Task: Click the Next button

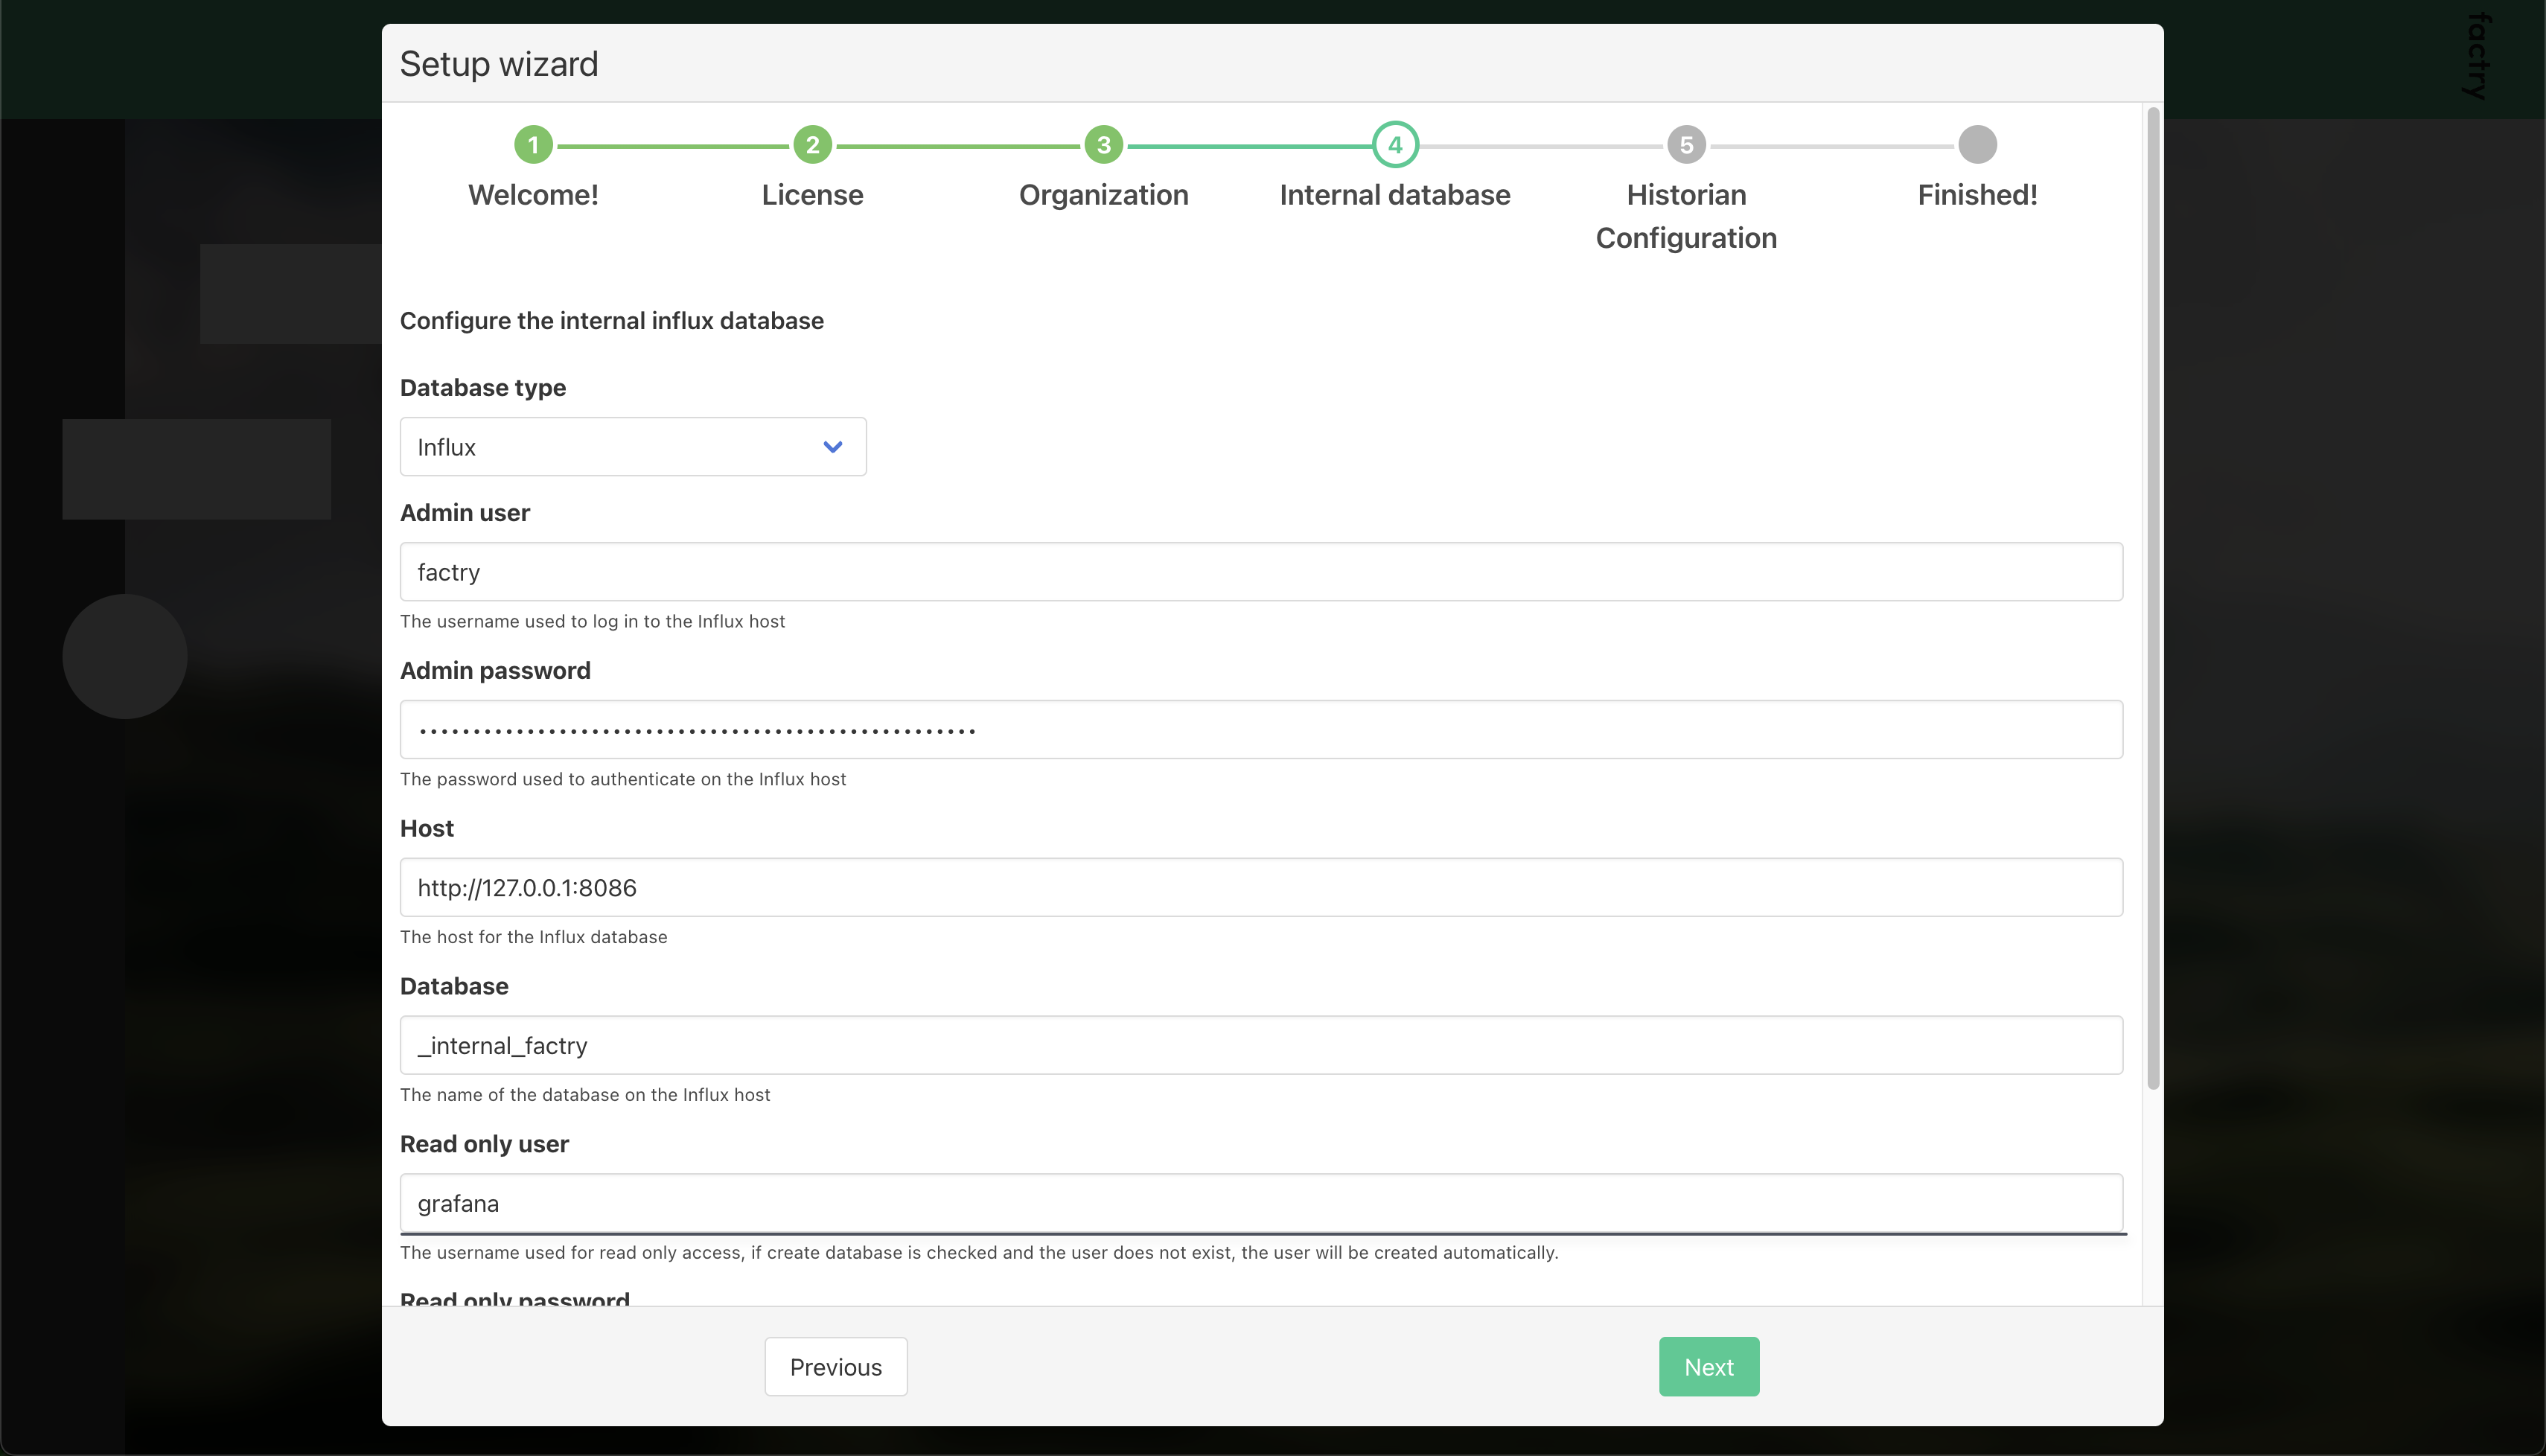Action: click(x=1708, y=1366)
